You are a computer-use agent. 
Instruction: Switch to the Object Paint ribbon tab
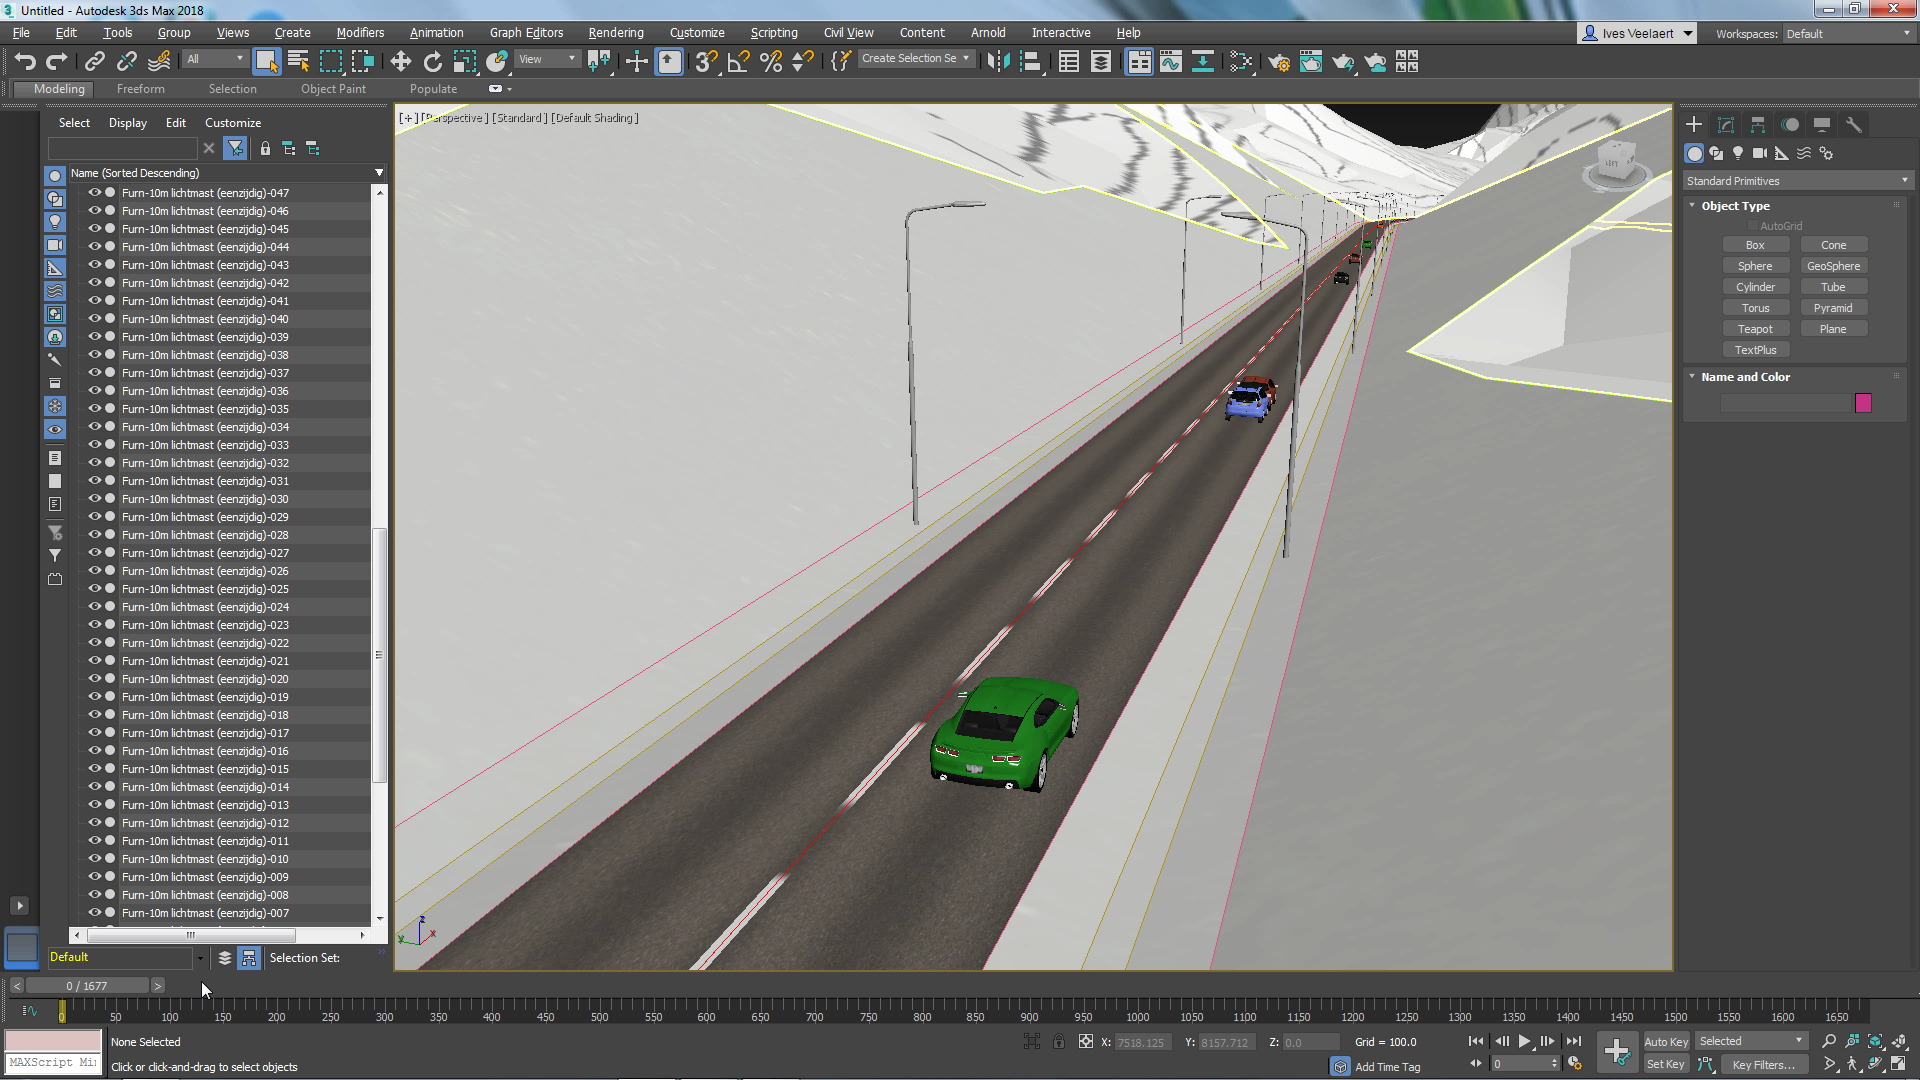333,88
